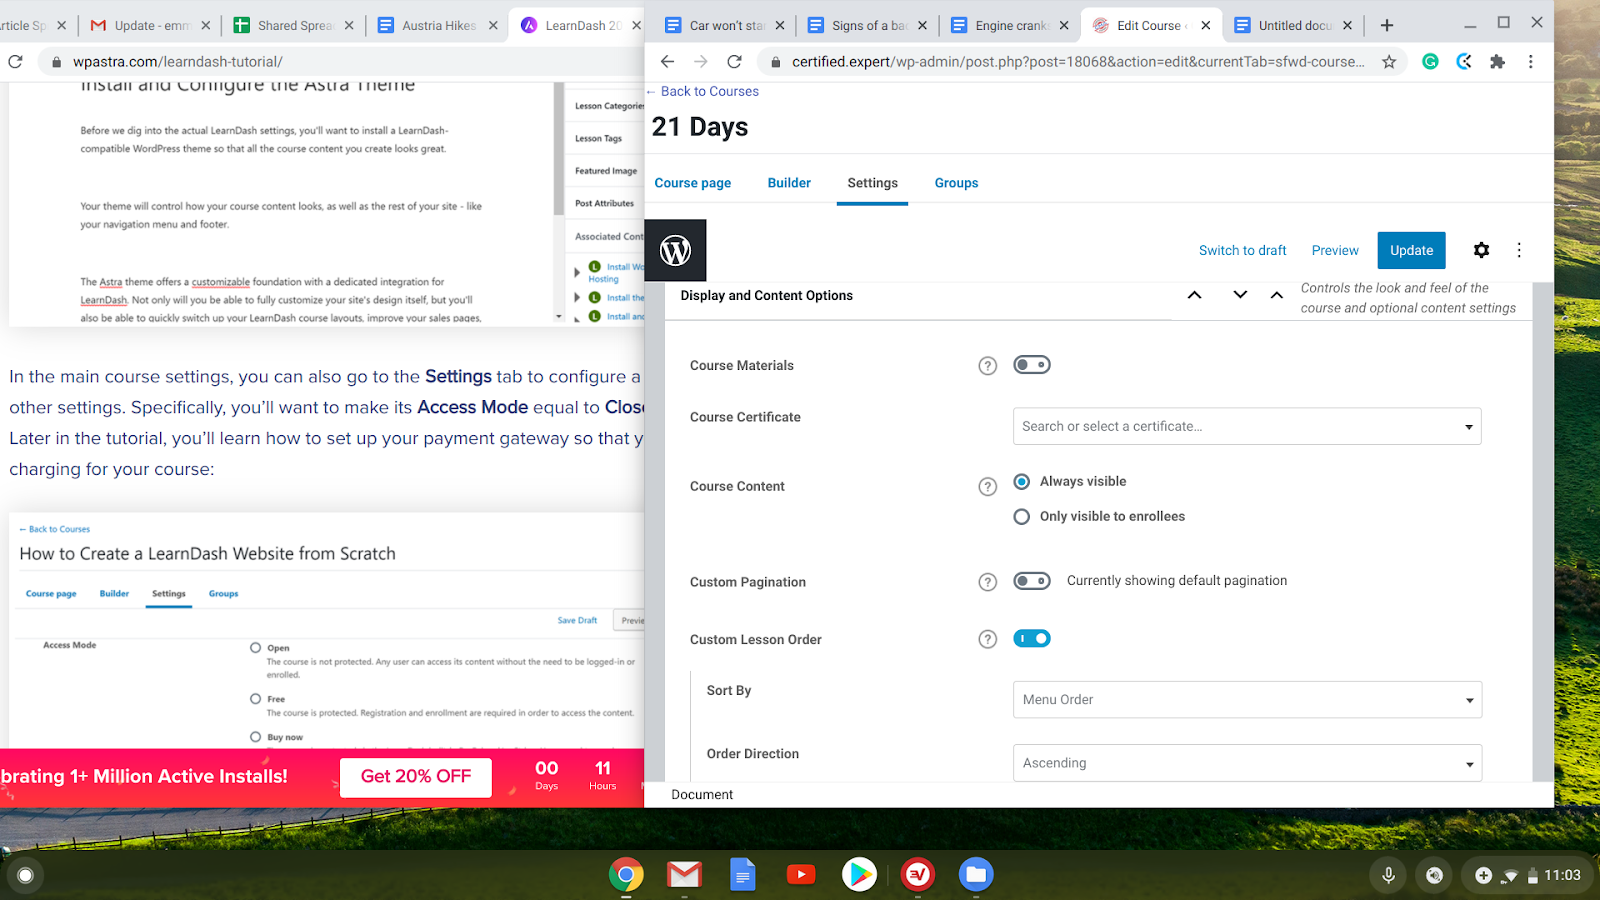Screen dimensions: 1600x900
Task: Open the Sort By Menu Order dropdown
Action: (1247, 700)
